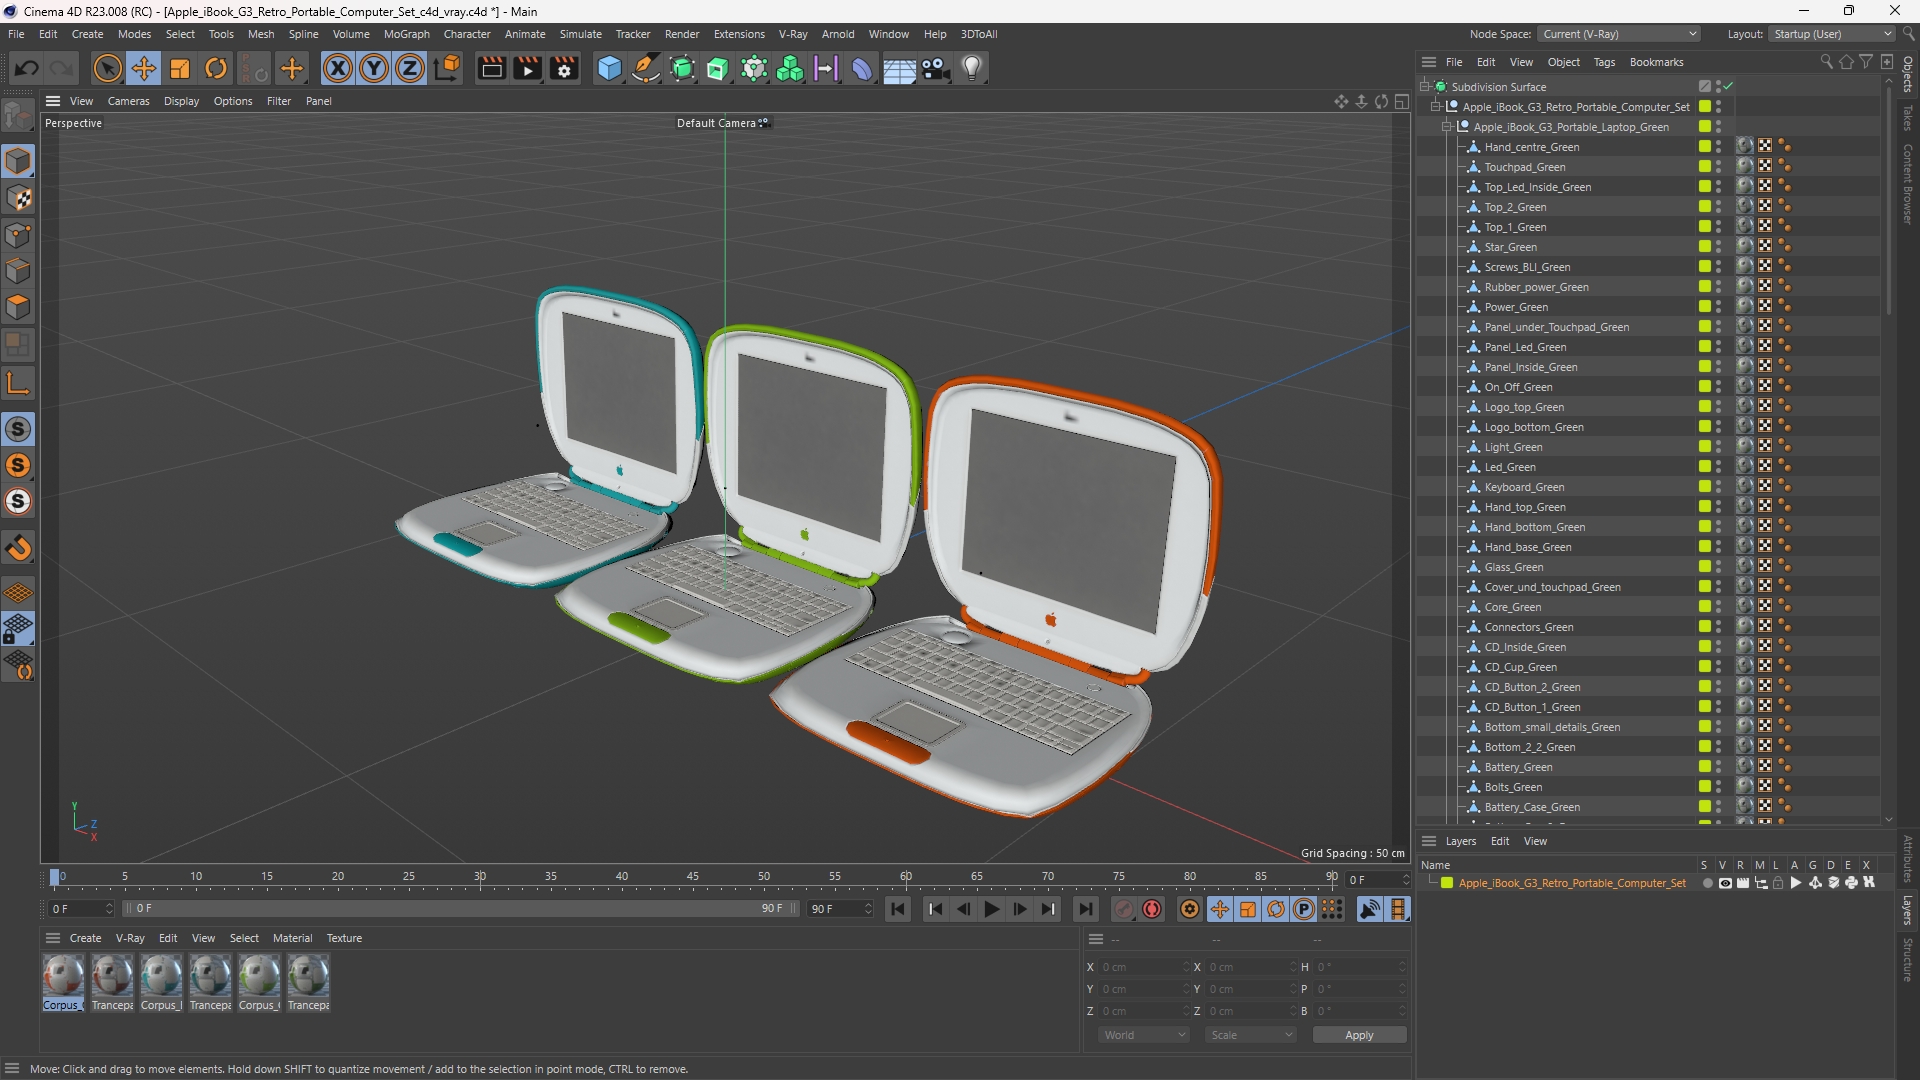Switch to the Takes side tab
This screenshot has width=1920, height=1080.
[1908, 118]
